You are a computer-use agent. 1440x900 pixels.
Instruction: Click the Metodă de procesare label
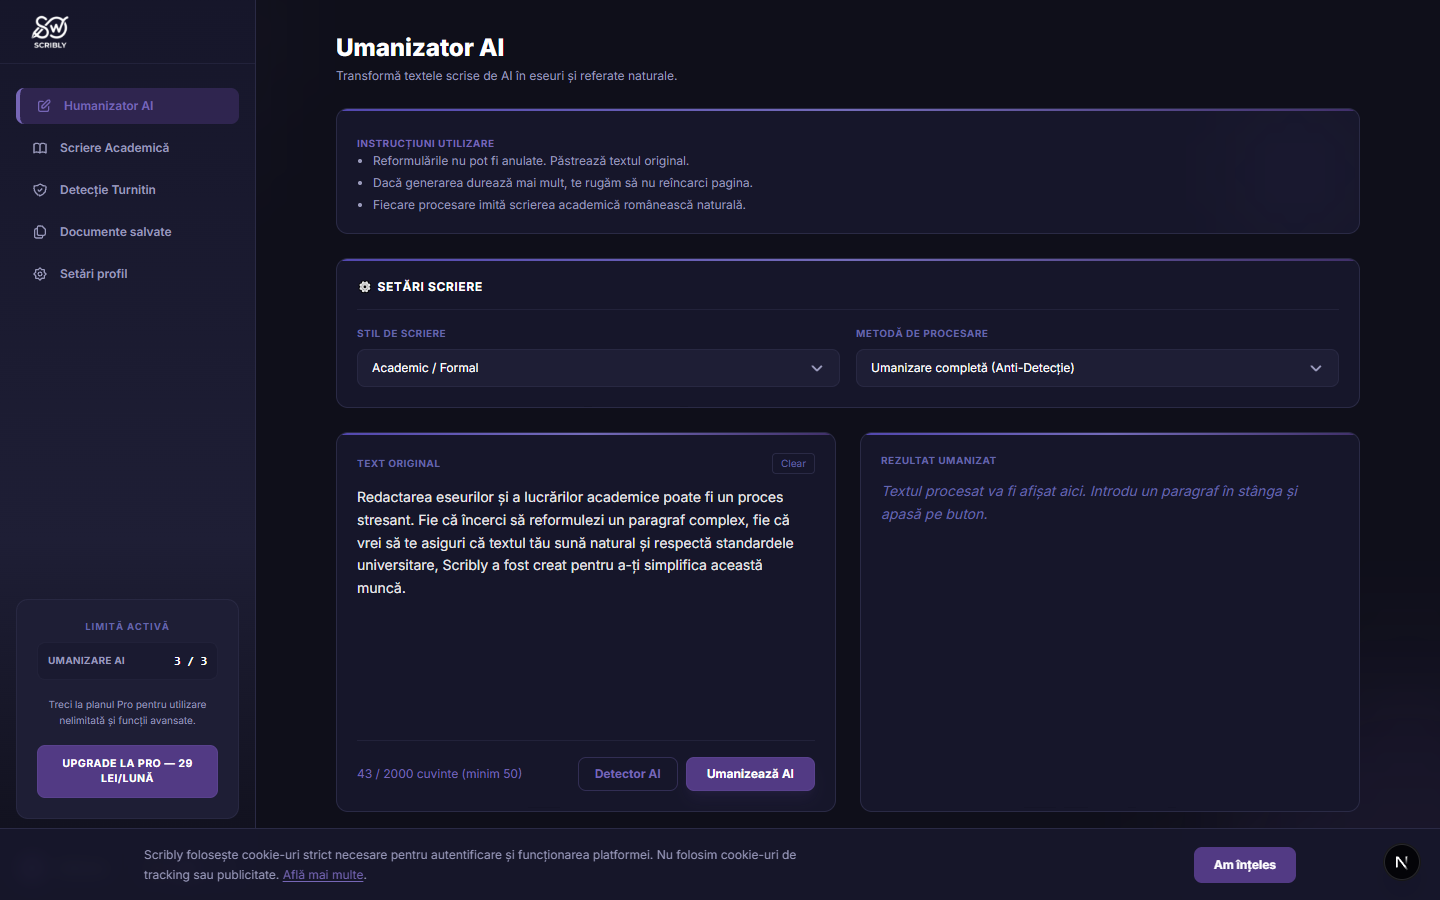pos(922,334)
